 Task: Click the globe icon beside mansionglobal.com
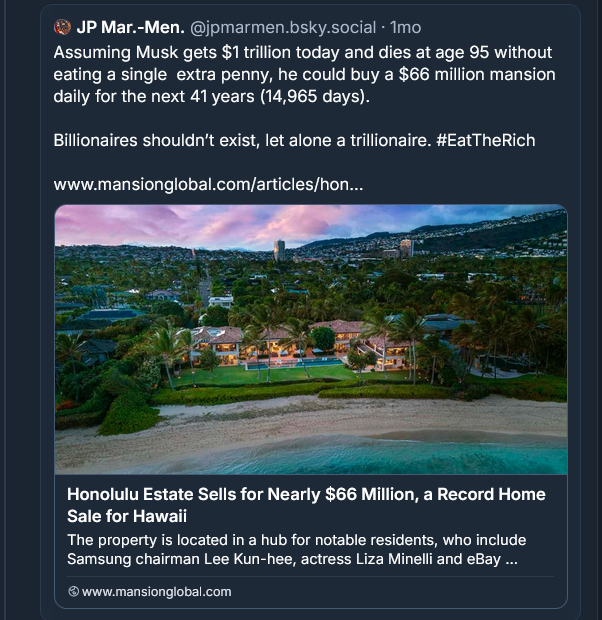coord(73,591)
